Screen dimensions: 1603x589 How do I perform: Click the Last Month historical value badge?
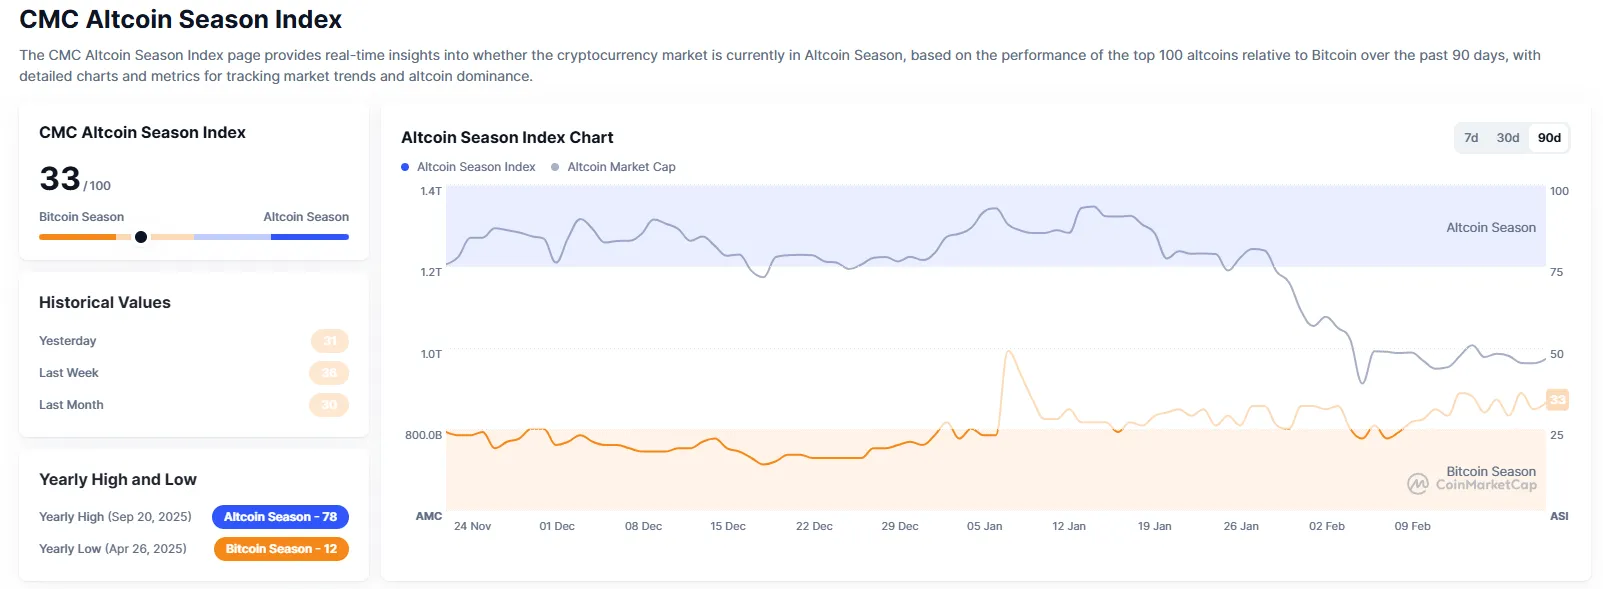click(x=329, y=405)
